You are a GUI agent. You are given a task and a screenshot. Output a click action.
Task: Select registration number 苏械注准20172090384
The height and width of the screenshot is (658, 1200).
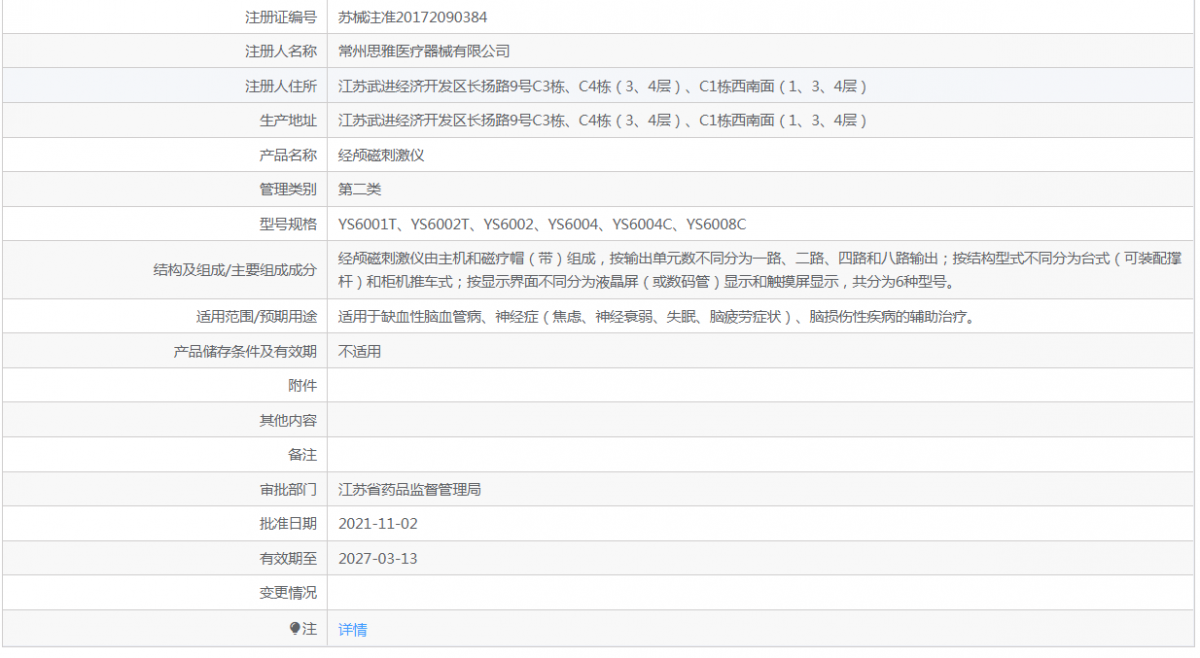coord(413,17)
